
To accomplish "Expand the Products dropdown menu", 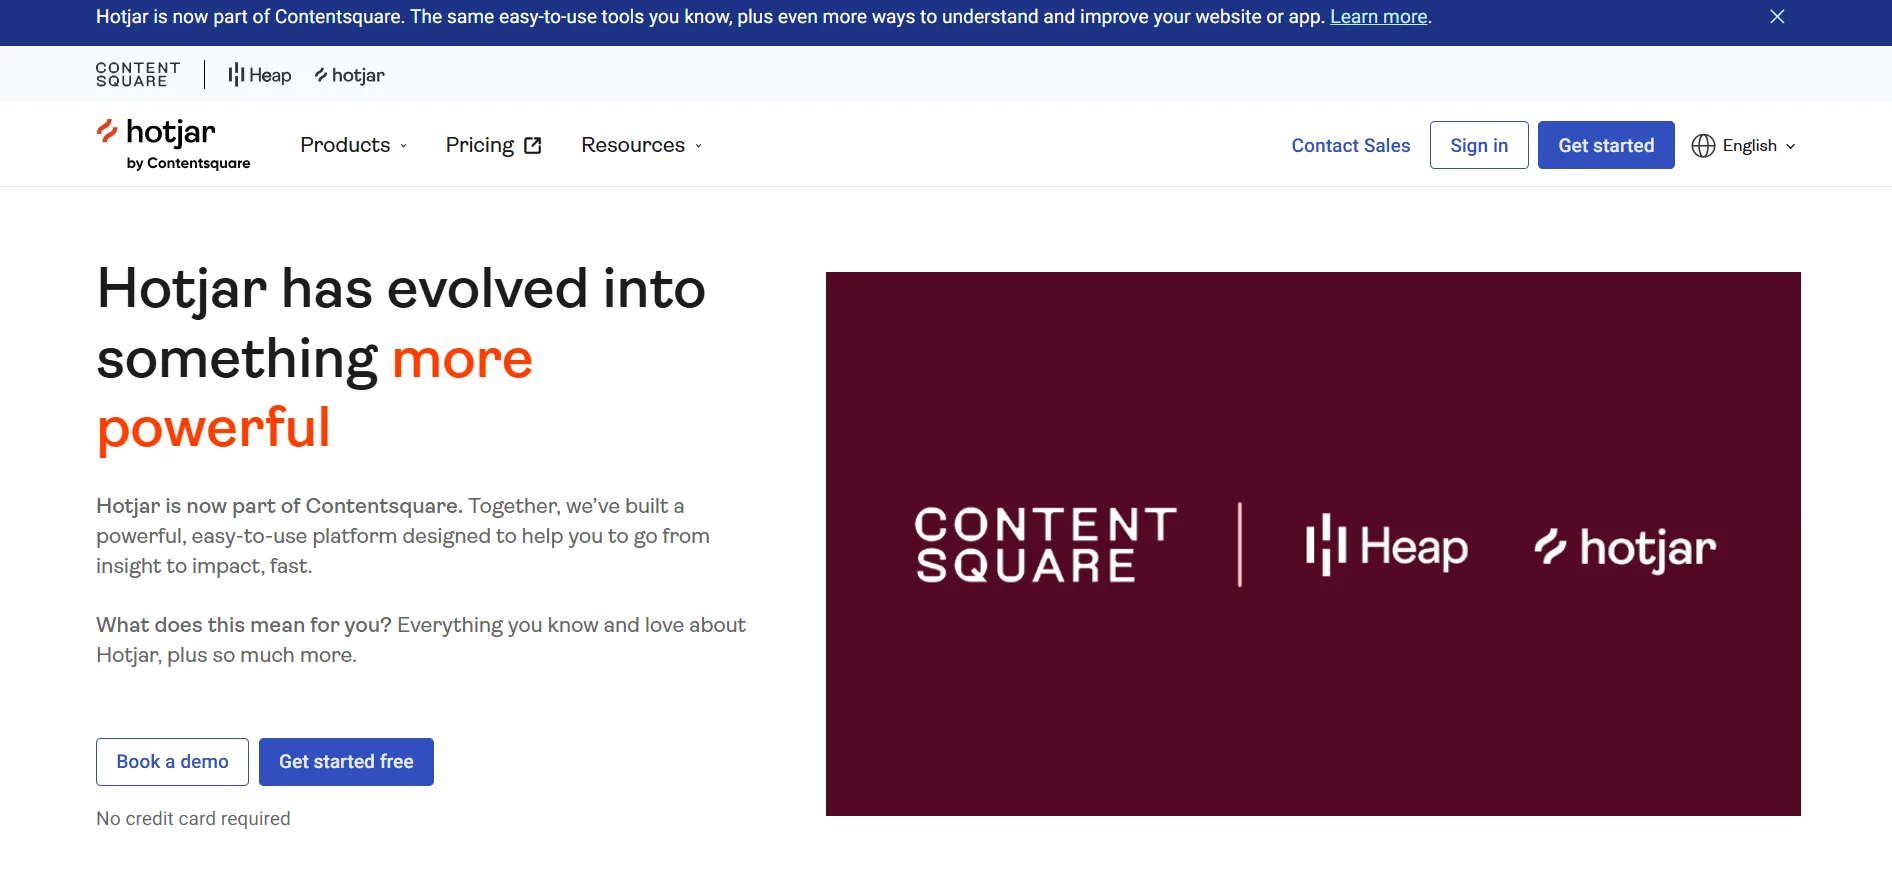I will click(x=354, y=145).
